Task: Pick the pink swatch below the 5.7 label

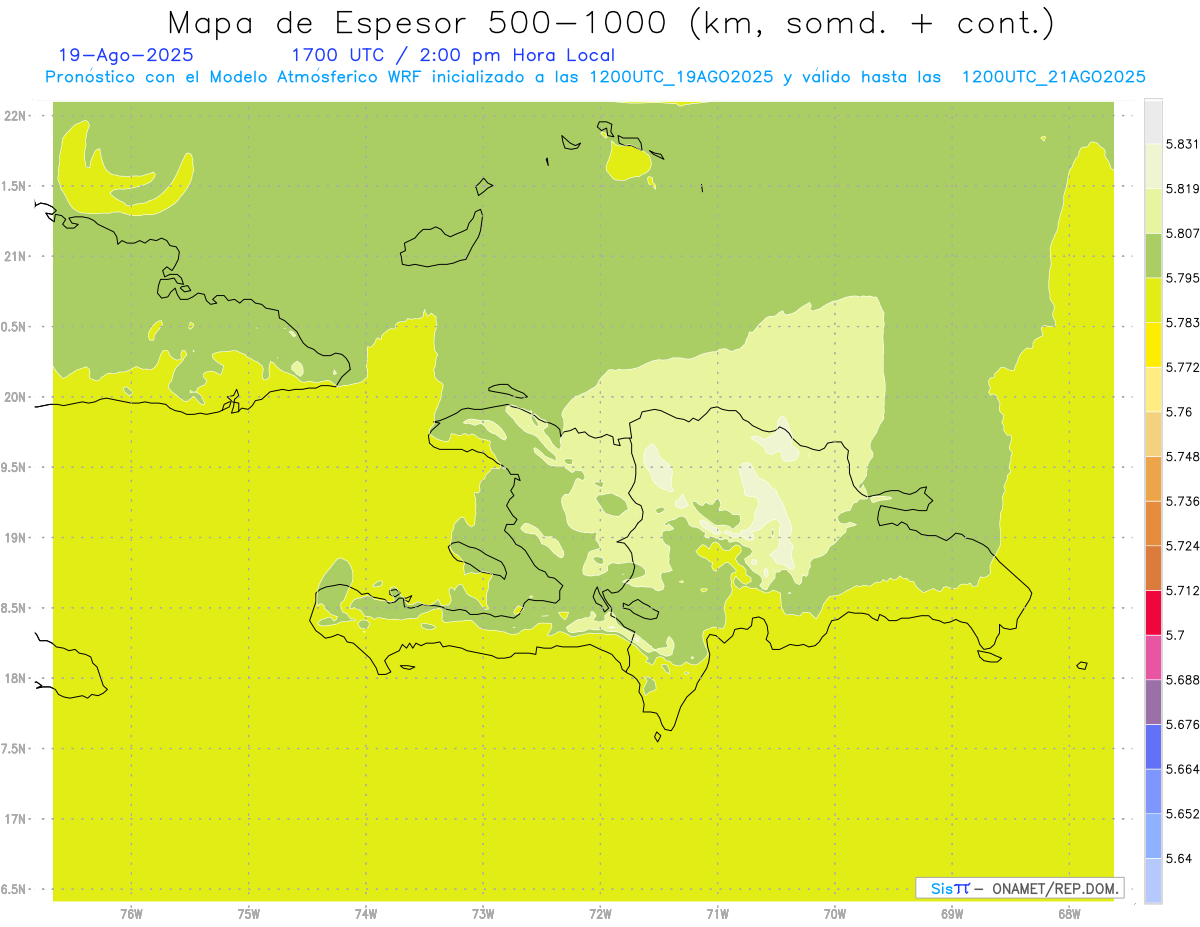Action: [x=1153, y=657]
